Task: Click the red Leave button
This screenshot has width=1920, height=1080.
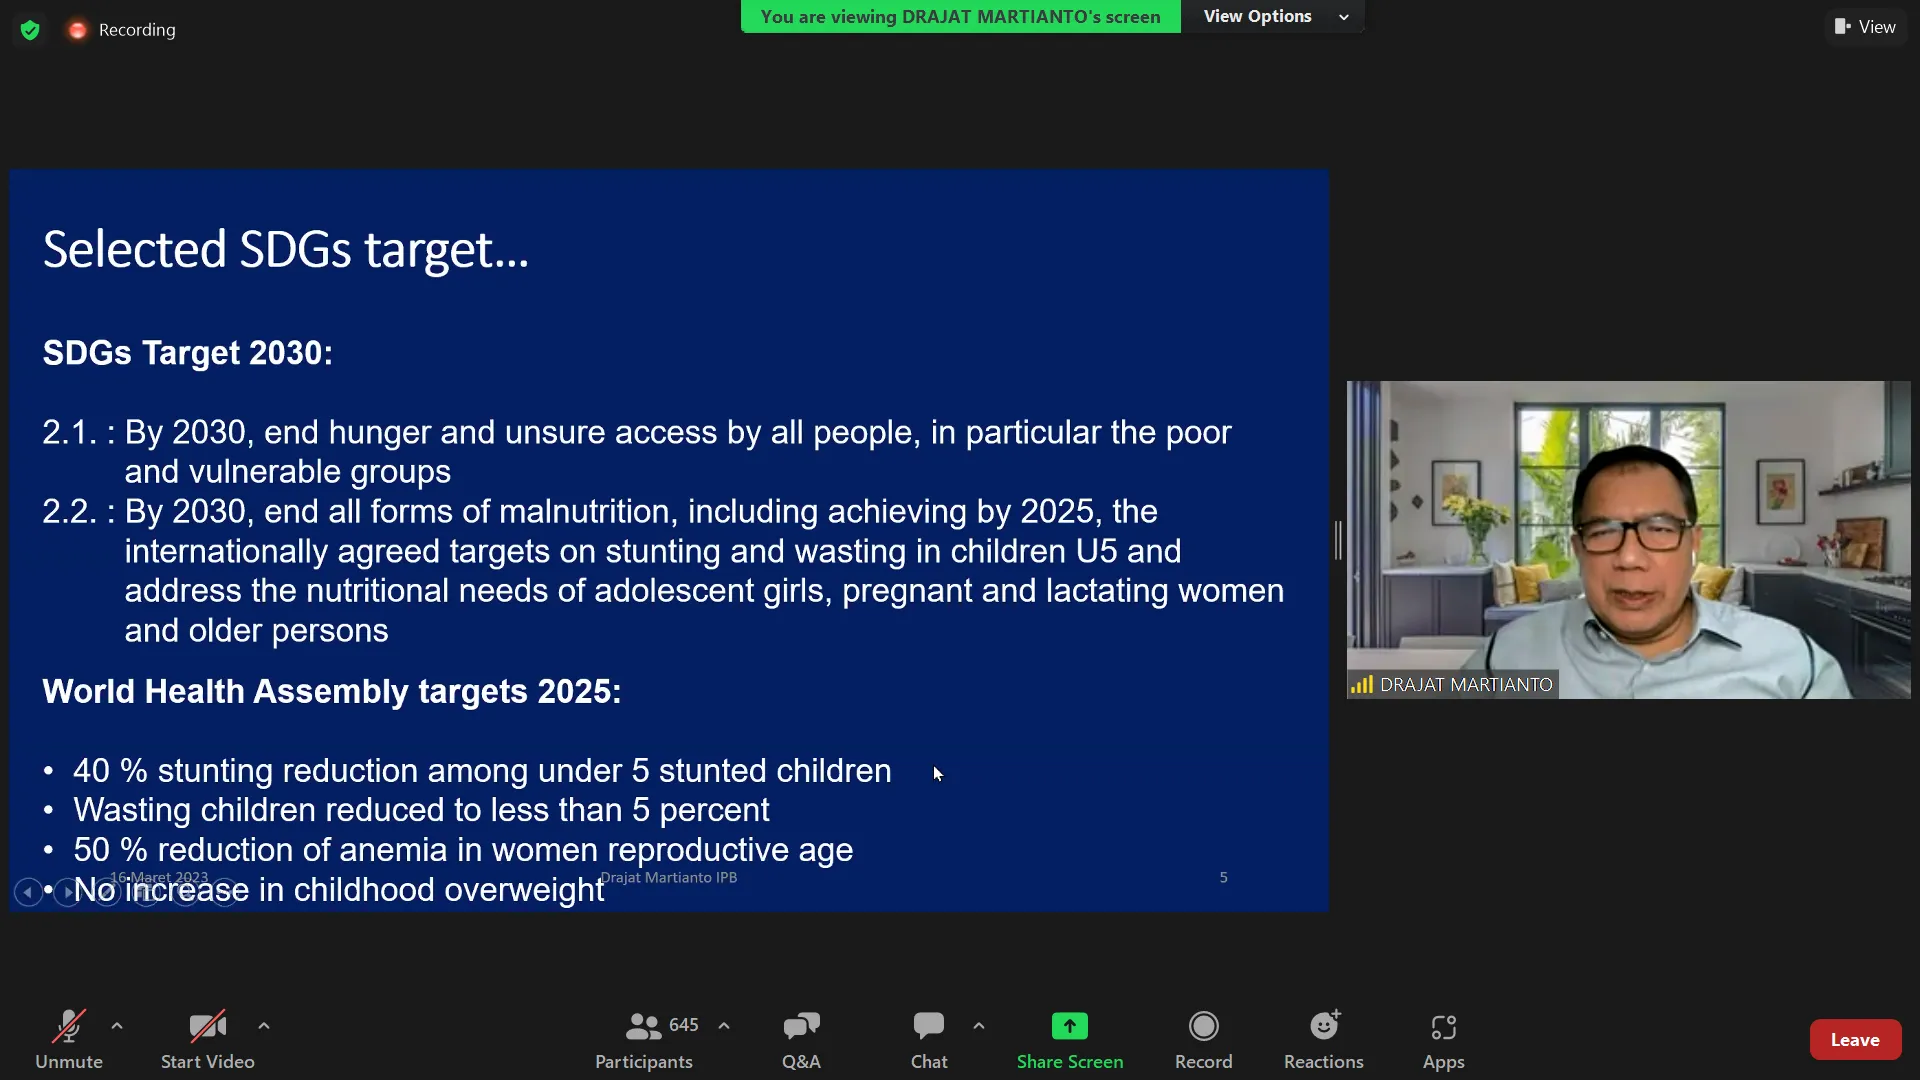Action: [x=1855, y=1040]
